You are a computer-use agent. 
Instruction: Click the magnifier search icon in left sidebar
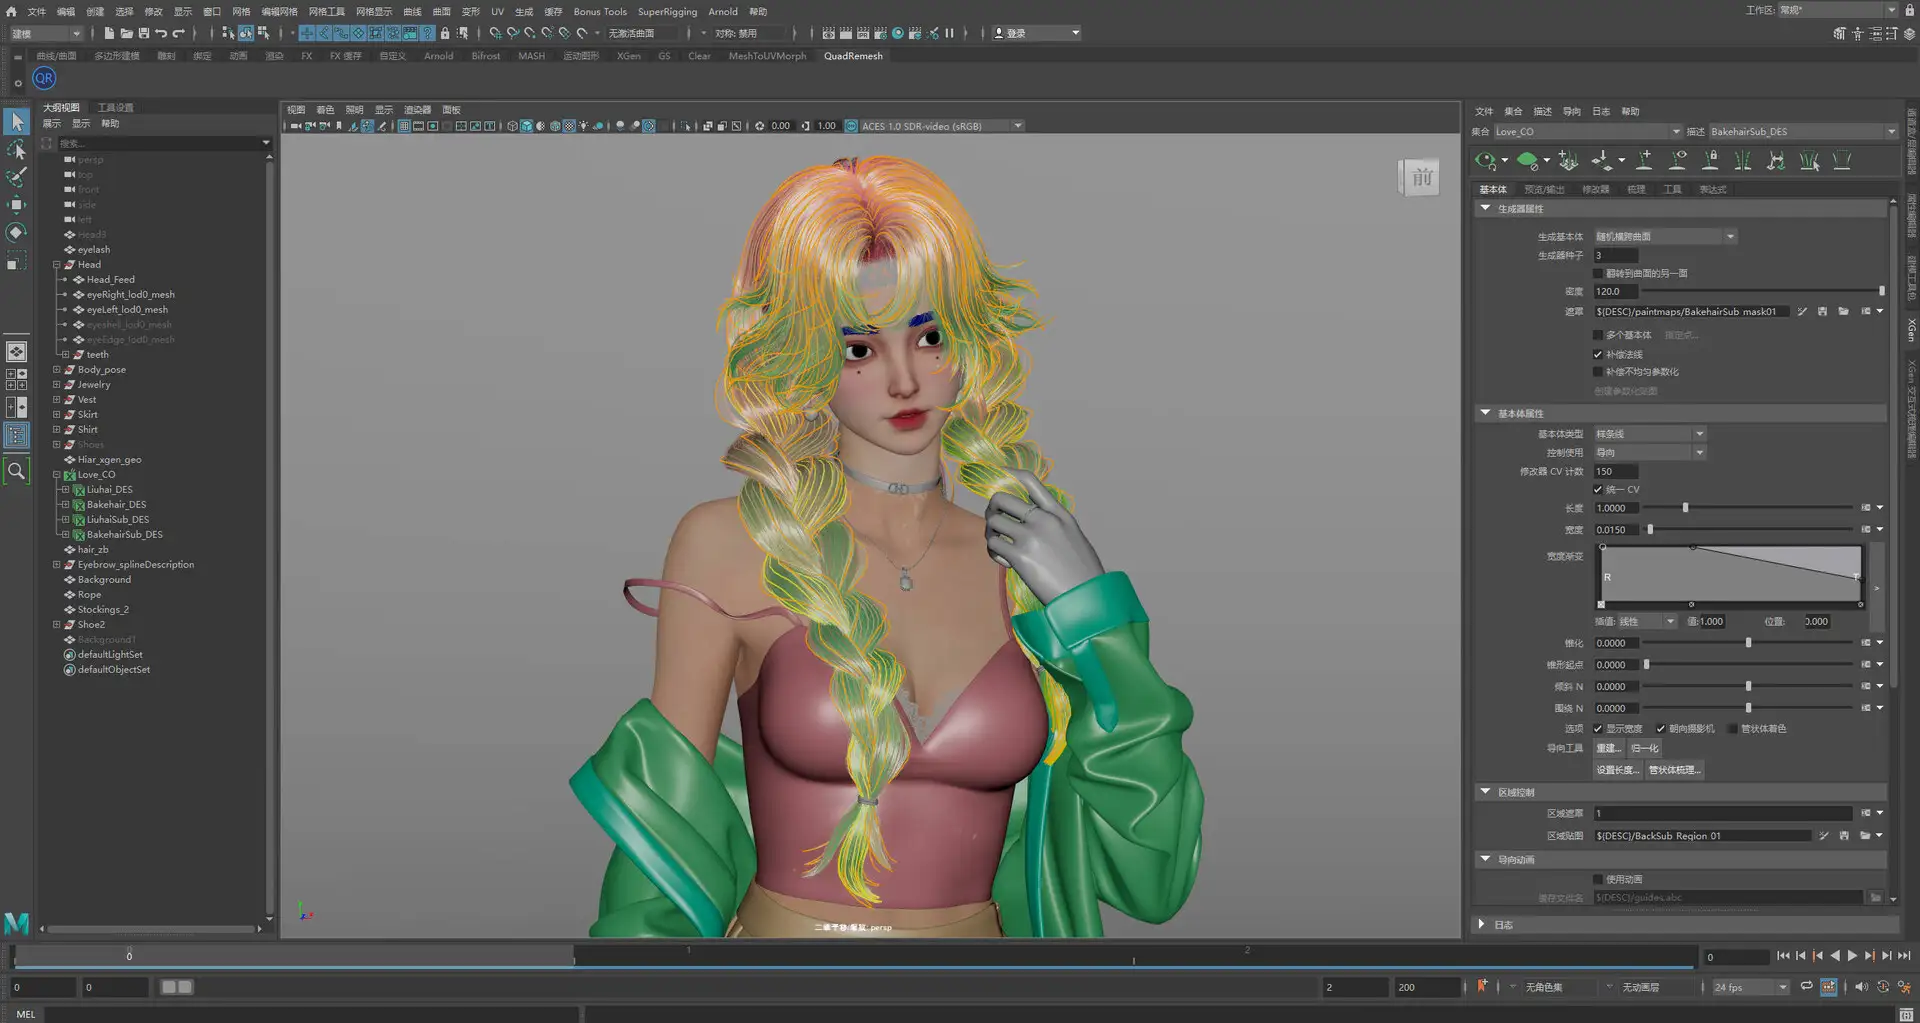(x=16, y=470)
